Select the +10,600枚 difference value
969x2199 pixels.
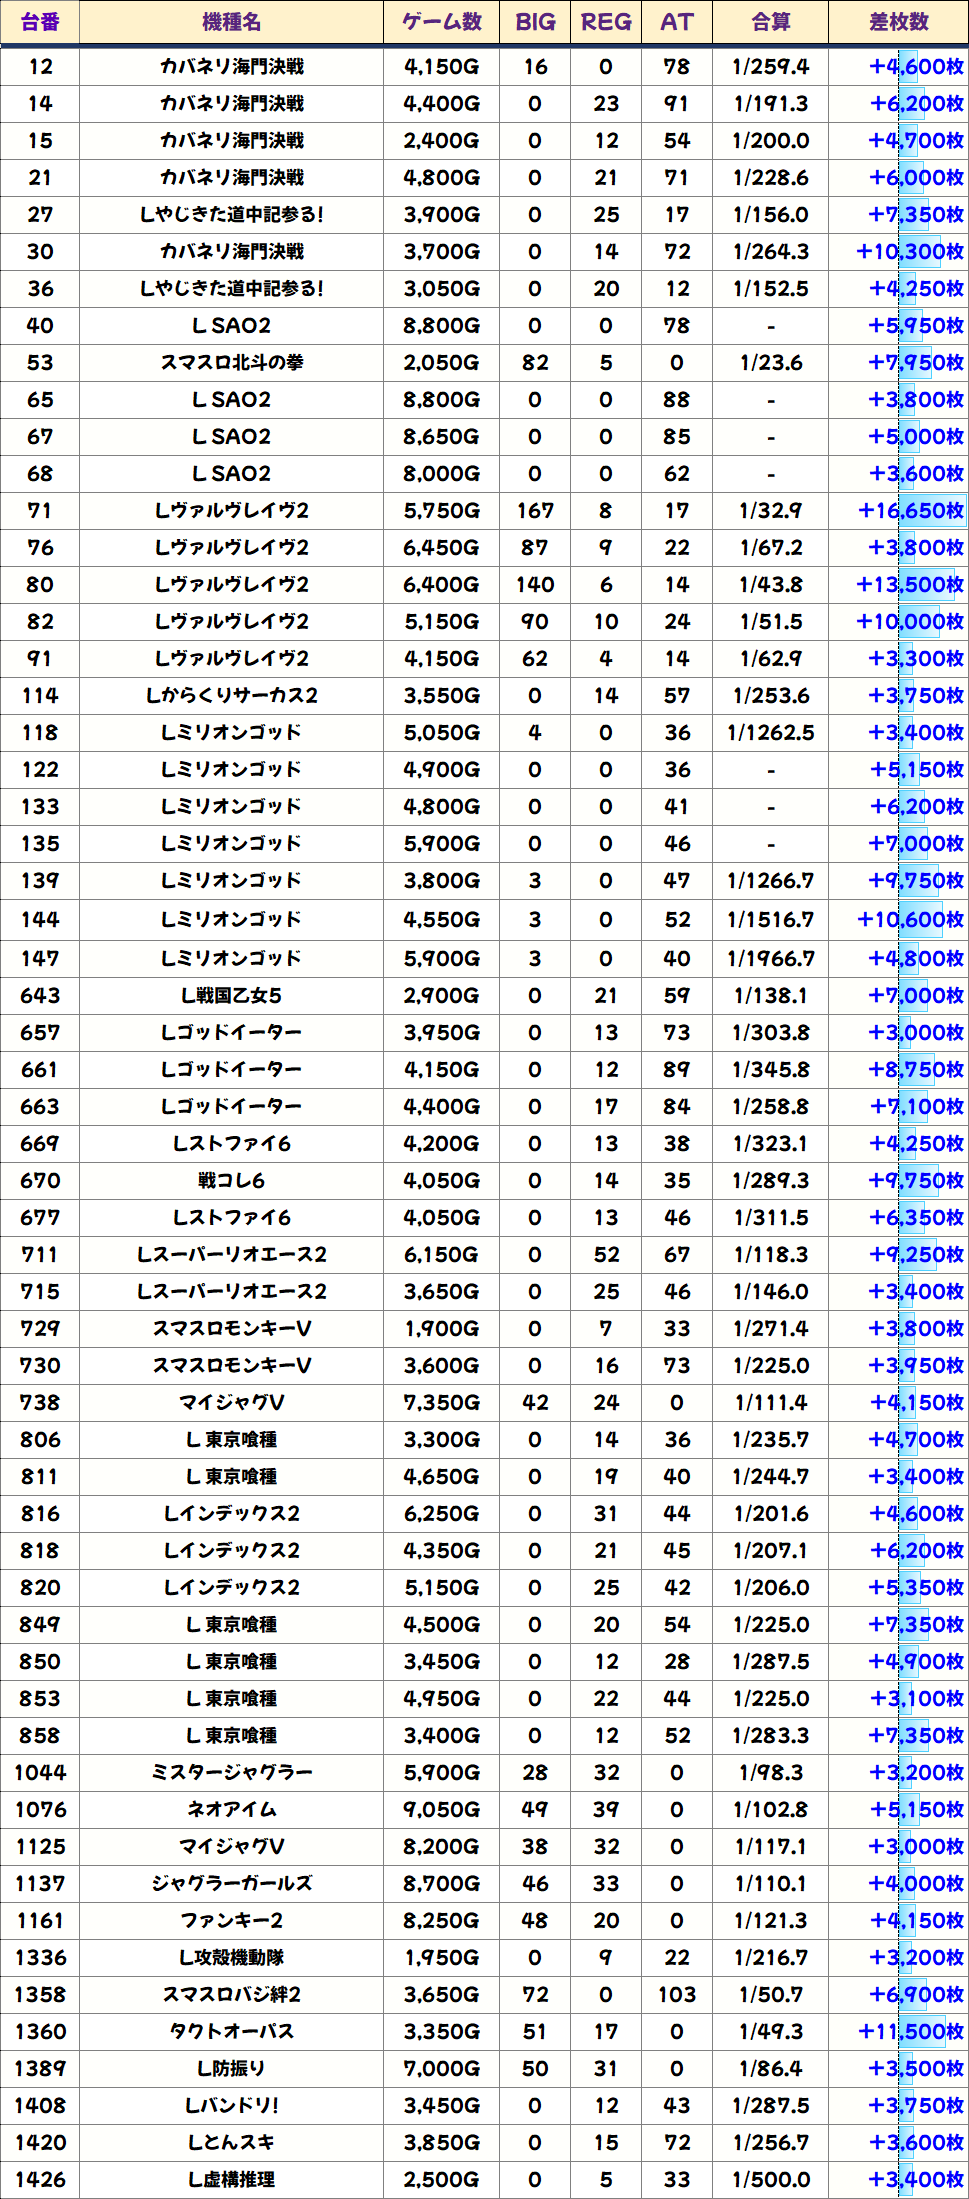pos(910,919)
